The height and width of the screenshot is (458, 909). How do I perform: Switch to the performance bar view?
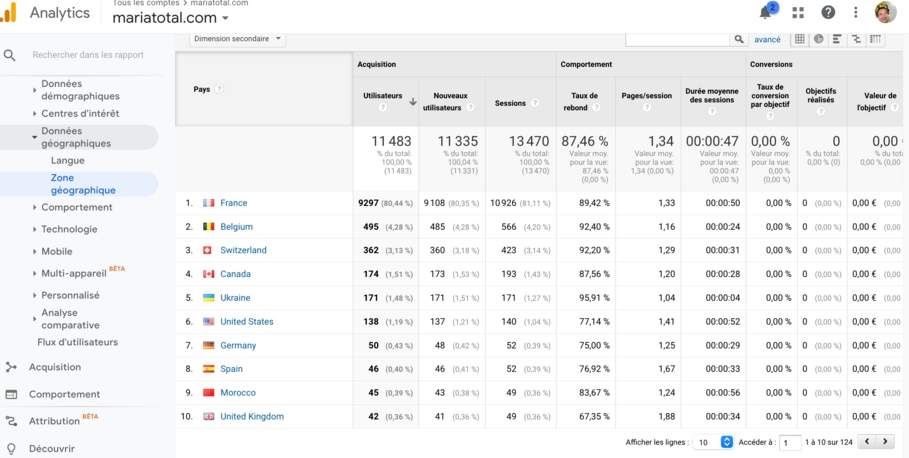pyautogui.click(x=837, y=39)
